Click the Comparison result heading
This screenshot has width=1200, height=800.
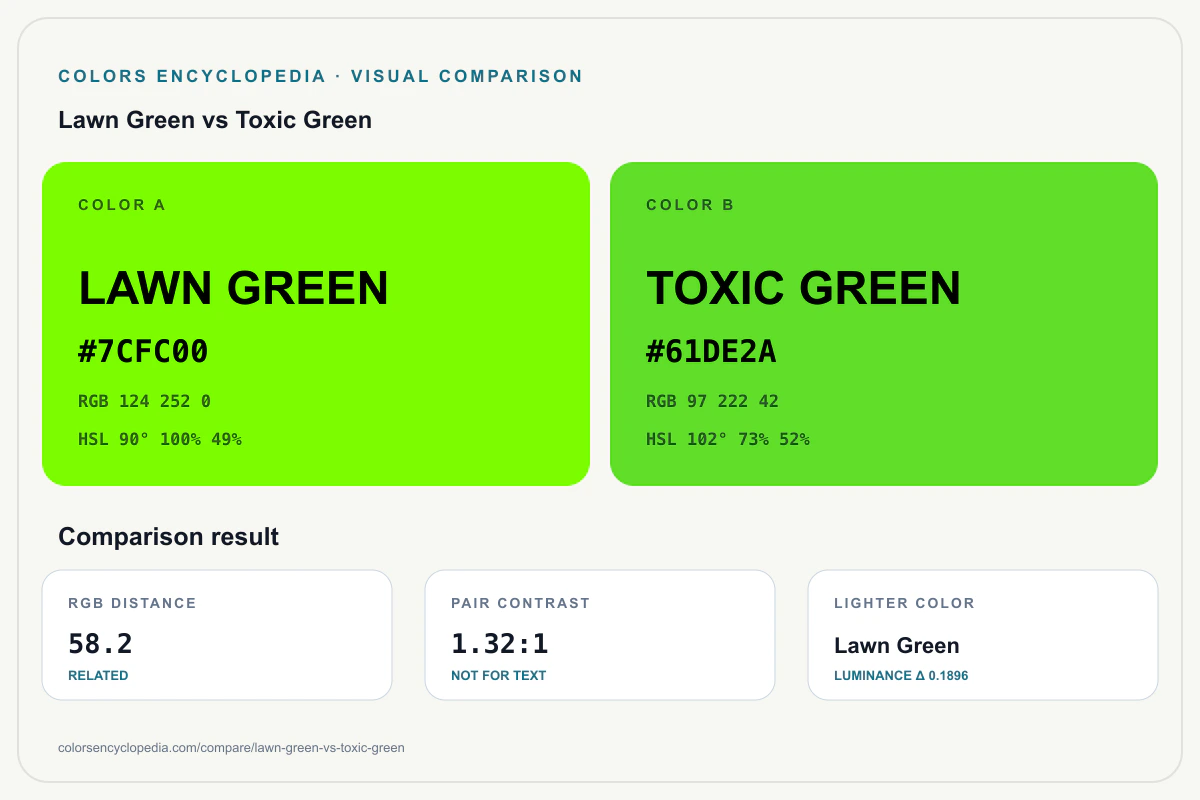169,537
